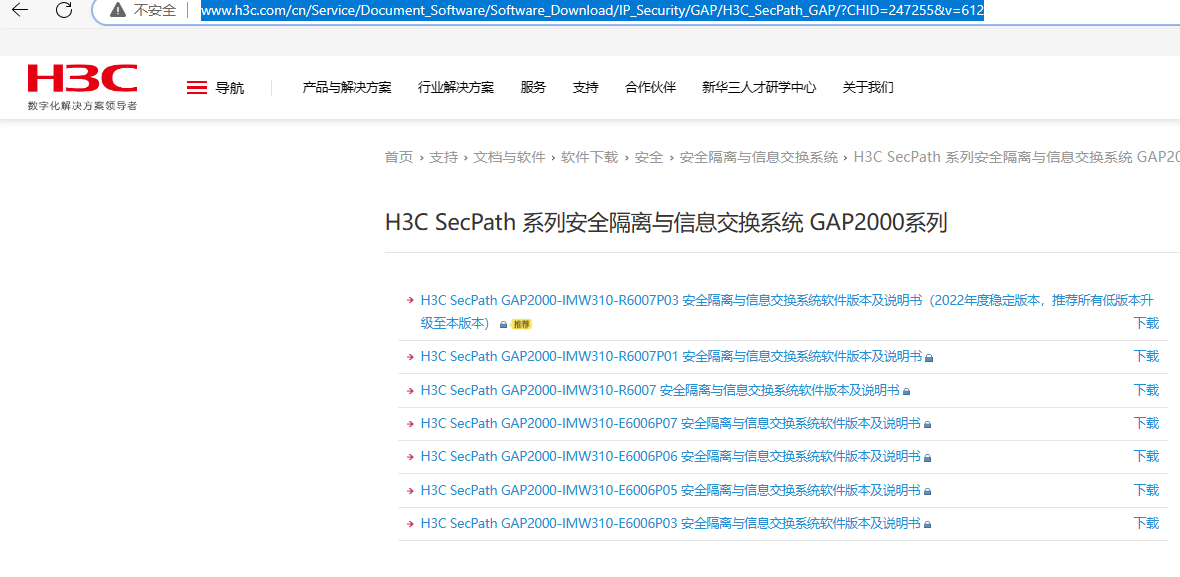Screen dimensions: 1180x577
Task: Click the yellow 推荐 badge
Action: point(521,324)
